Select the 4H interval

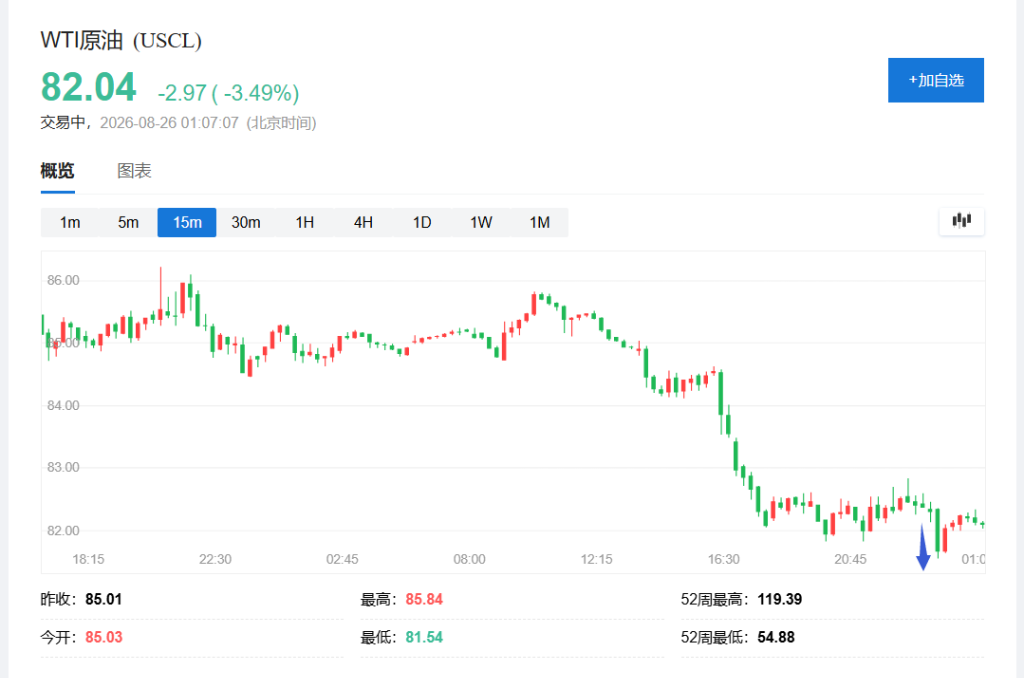click(363, 223)
